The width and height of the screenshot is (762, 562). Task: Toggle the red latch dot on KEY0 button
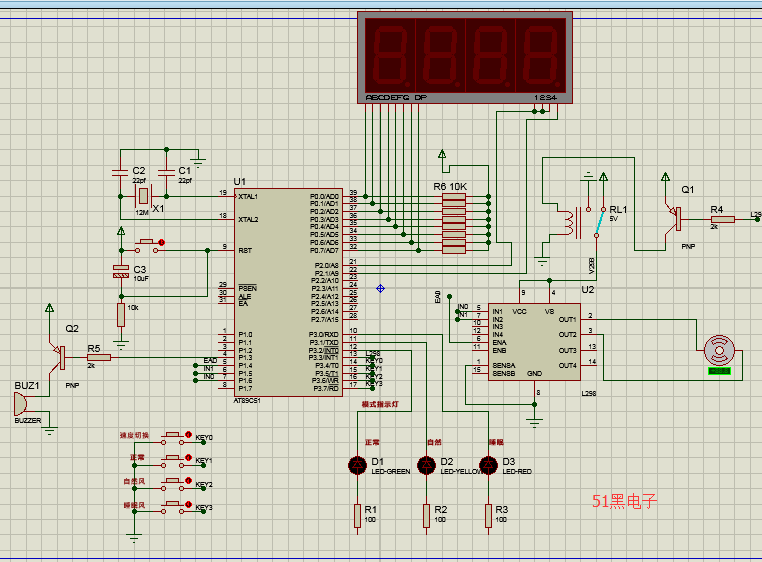[x=189, y=435]
